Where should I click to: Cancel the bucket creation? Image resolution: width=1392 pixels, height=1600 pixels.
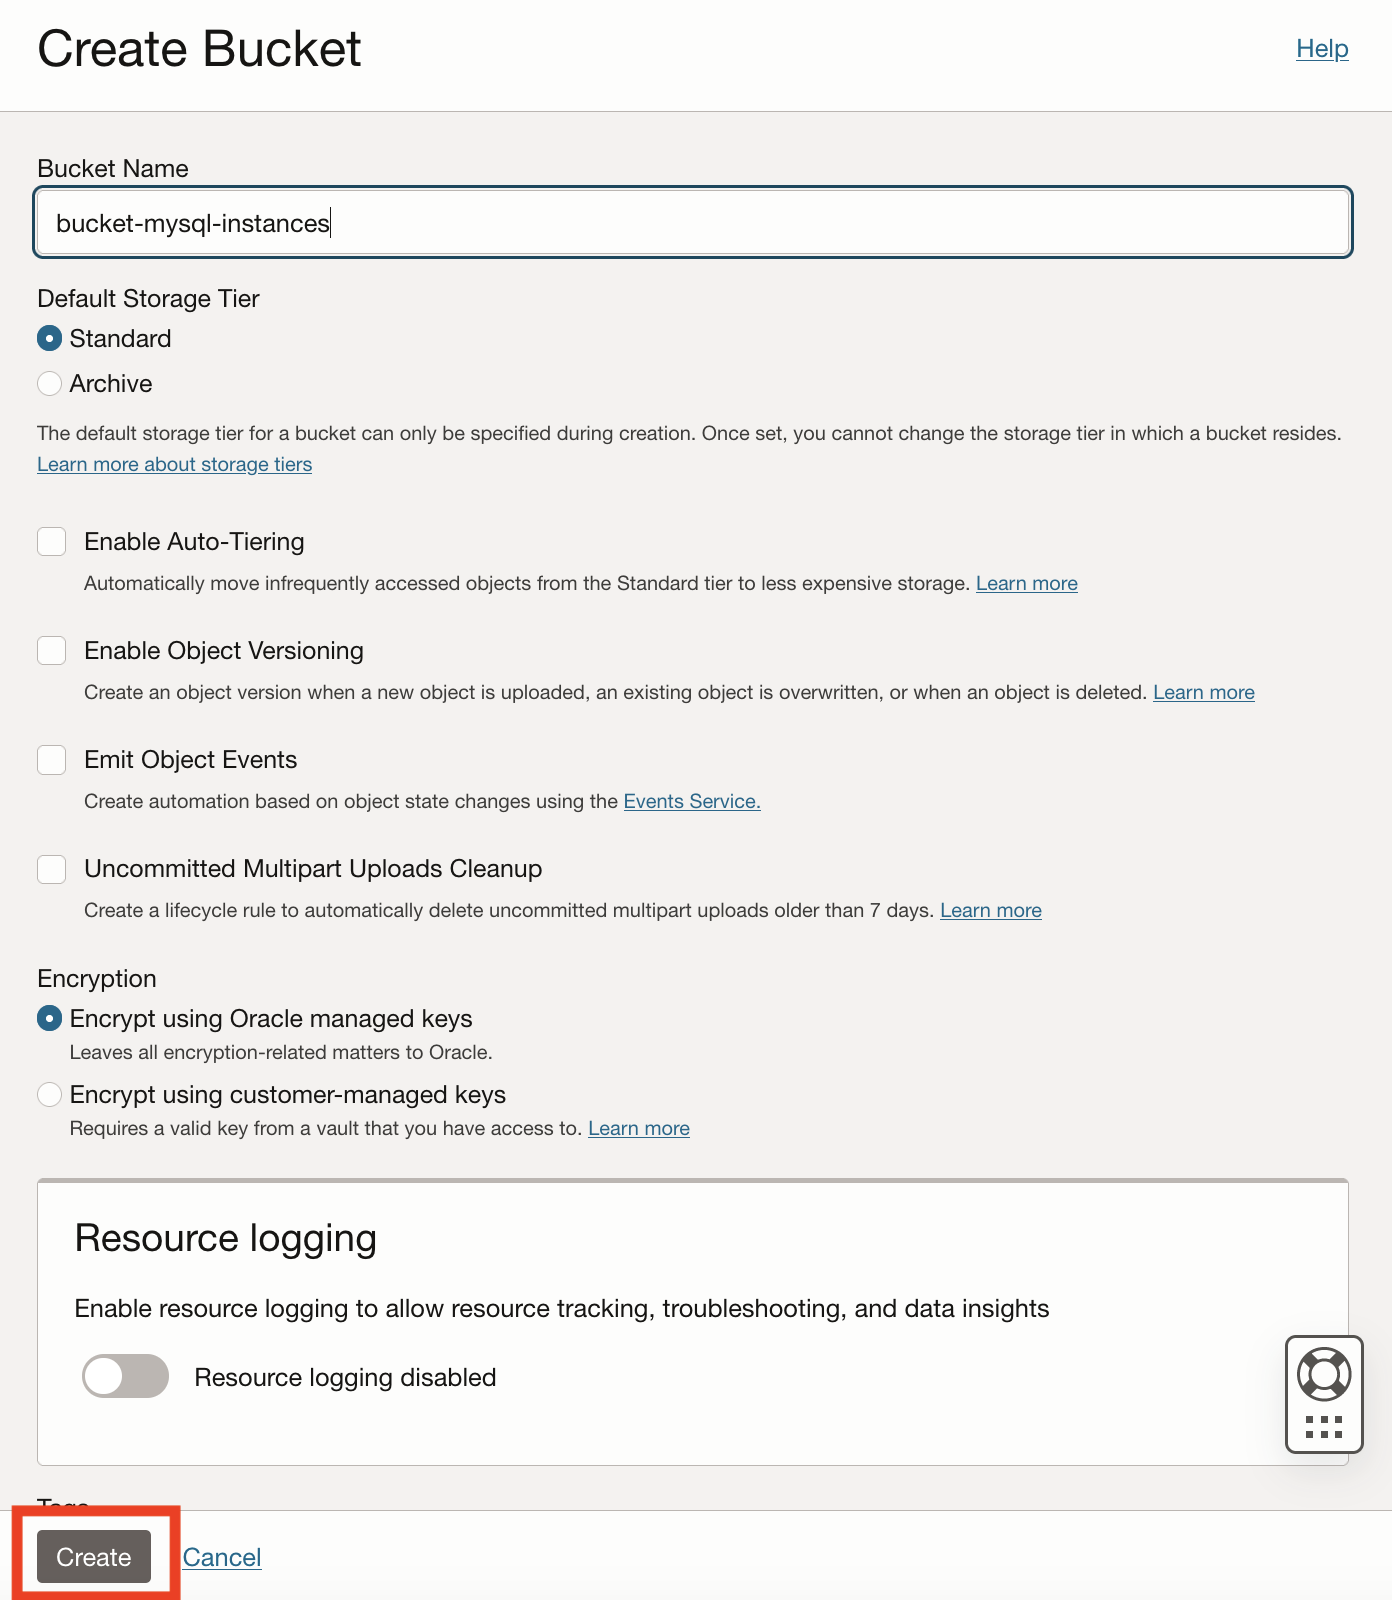click(222, 1557)
